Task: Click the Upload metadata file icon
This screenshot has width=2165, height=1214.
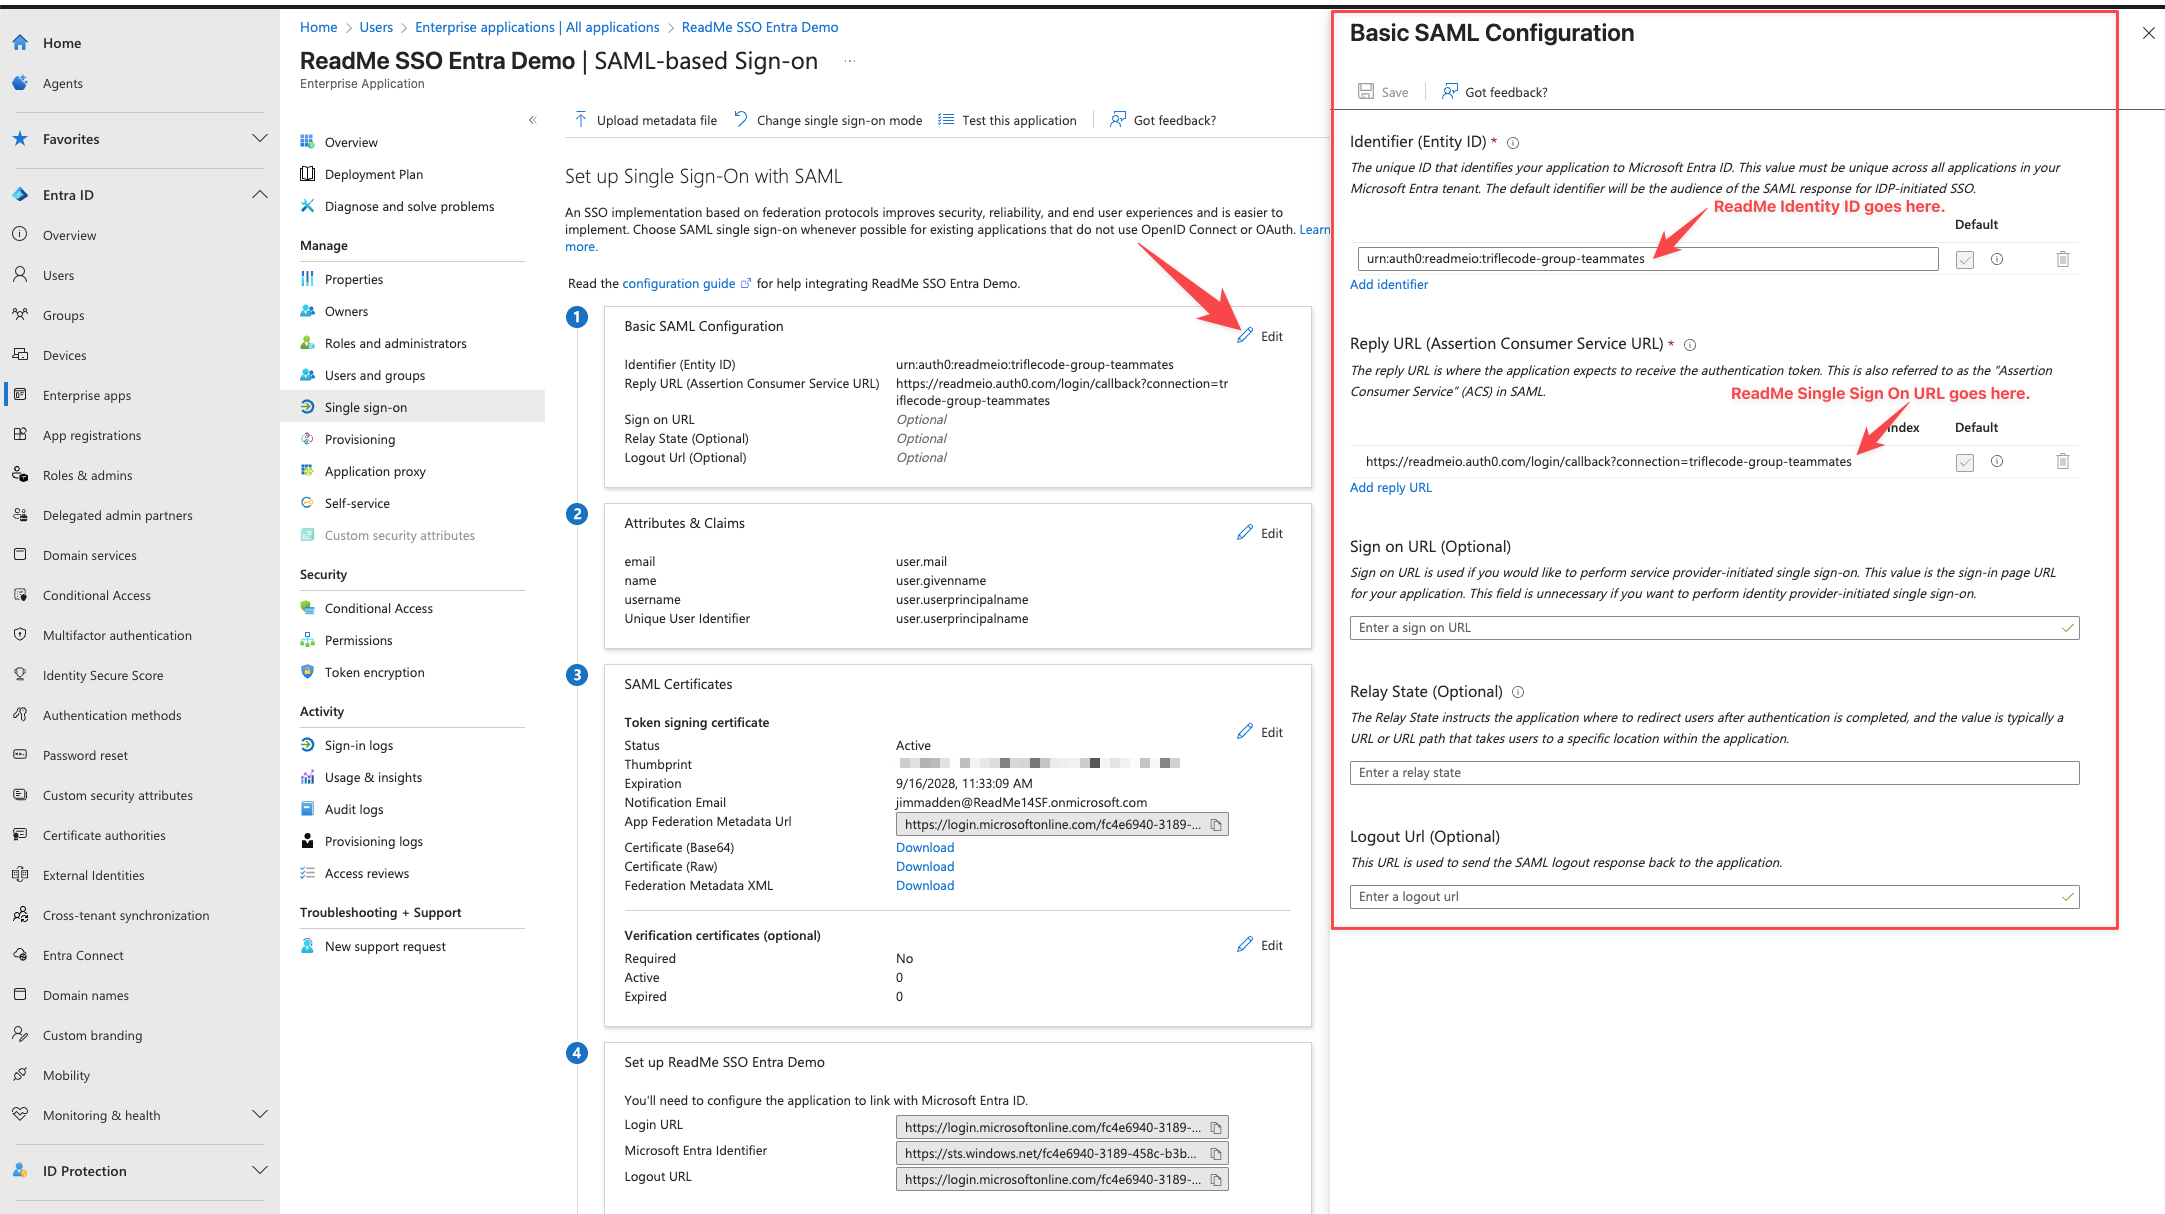Action: coord(581,120)
